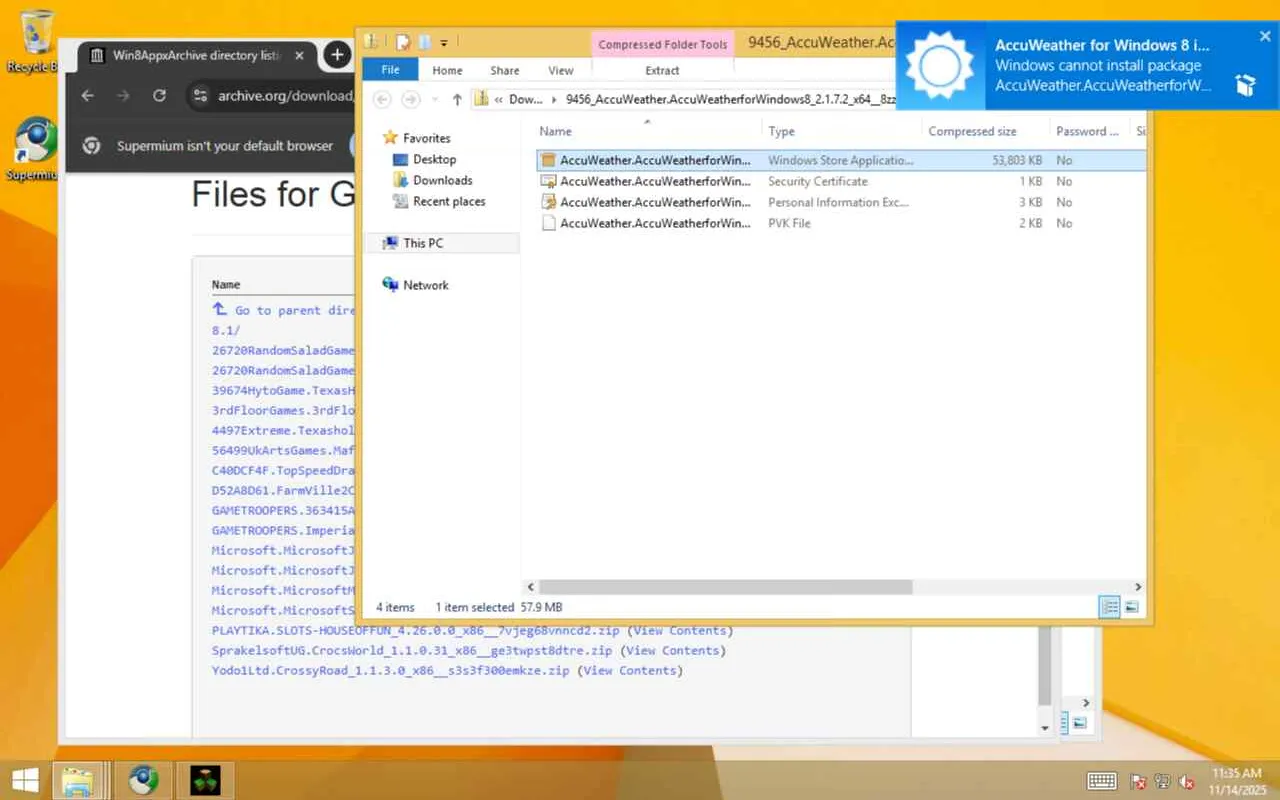Click the browser forward arrow

pos(123,96)
